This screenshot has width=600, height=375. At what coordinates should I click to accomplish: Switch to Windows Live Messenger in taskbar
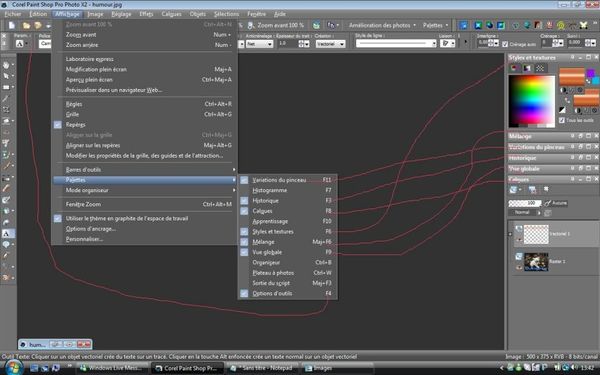tap(112, 368)
